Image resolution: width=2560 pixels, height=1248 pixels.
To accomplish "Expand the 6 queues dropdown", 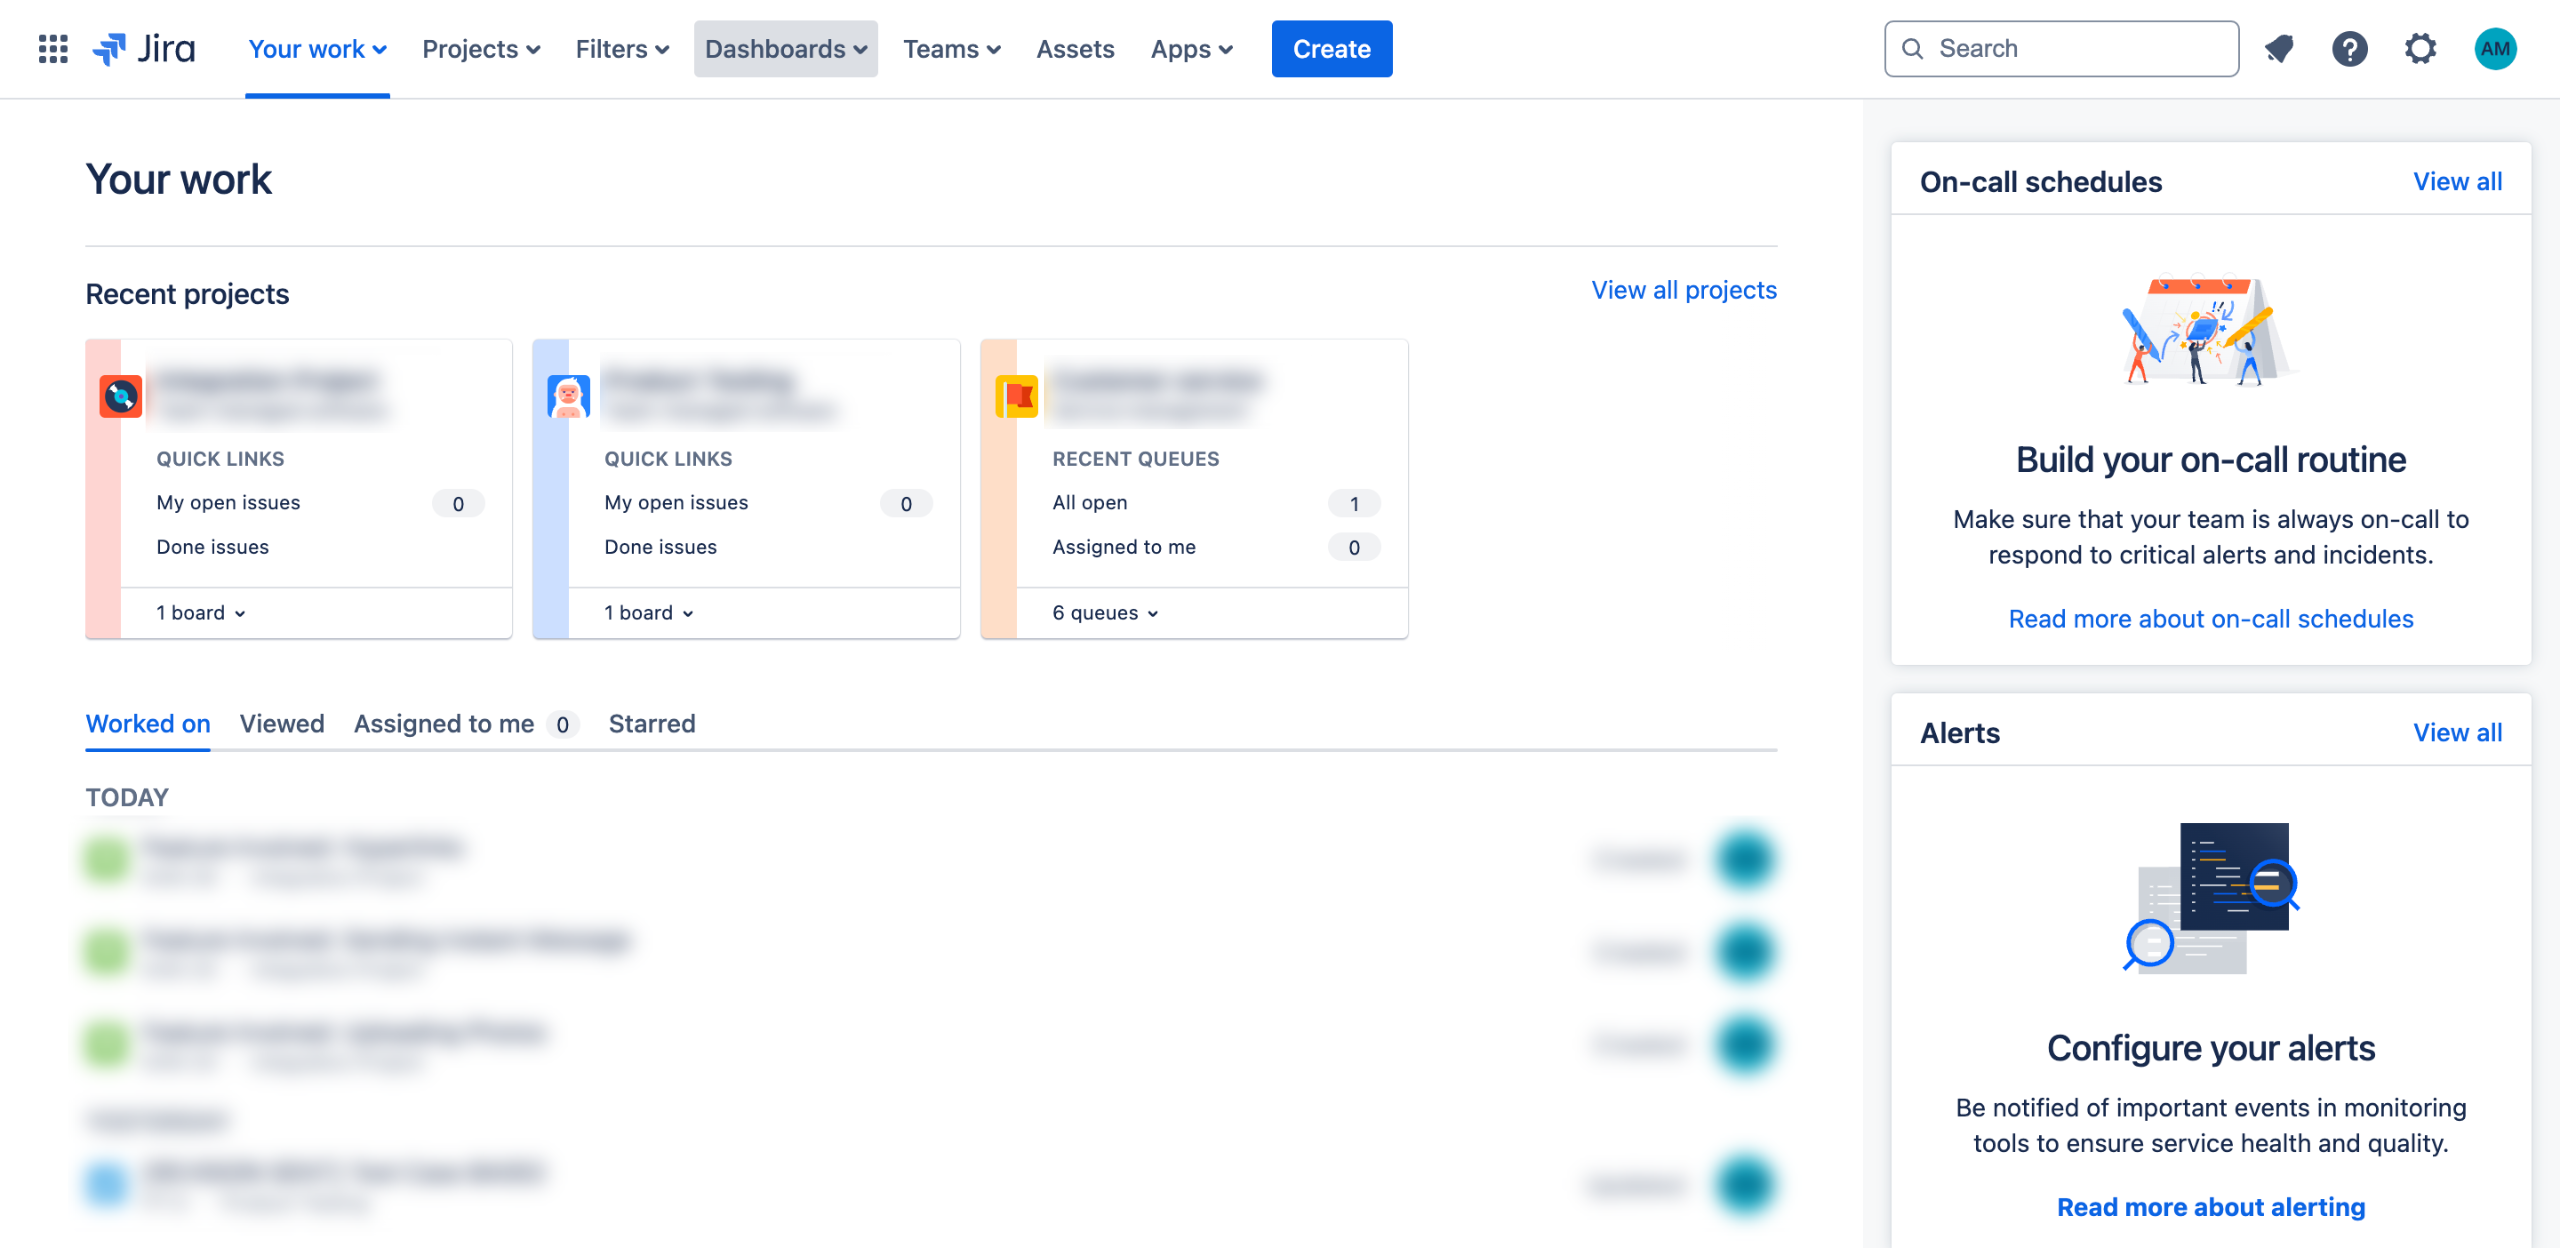I will (1105, 613).
